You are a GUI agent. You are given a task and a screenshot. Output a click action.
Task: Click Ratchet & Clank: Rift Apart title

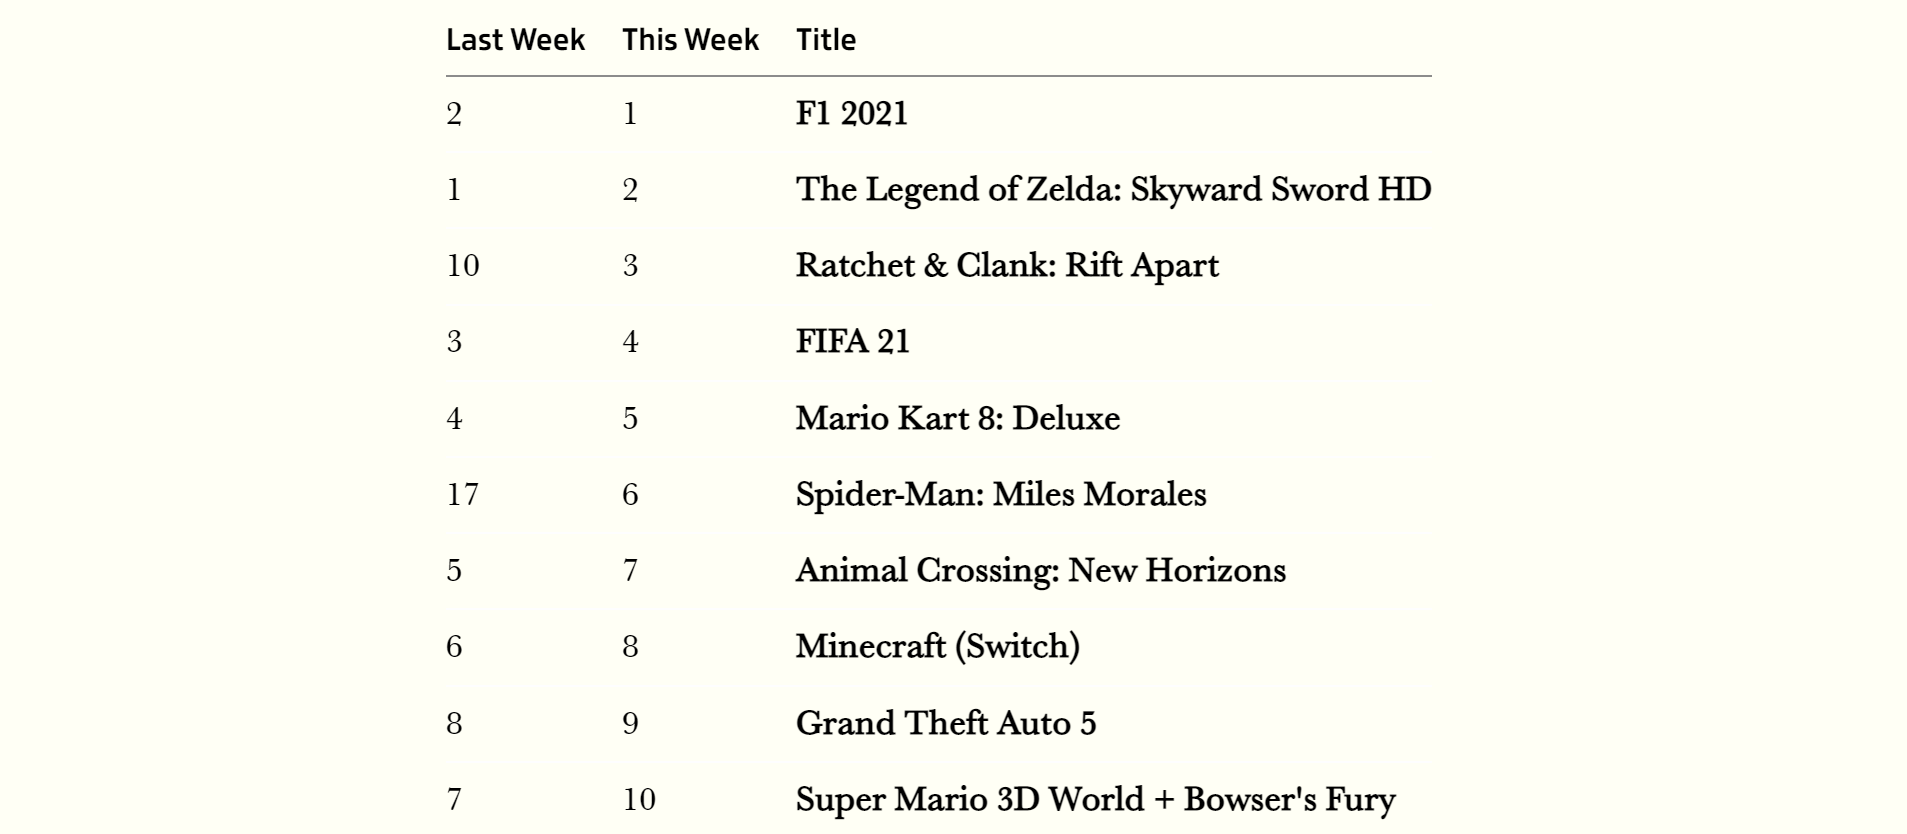click(1007, 266)
